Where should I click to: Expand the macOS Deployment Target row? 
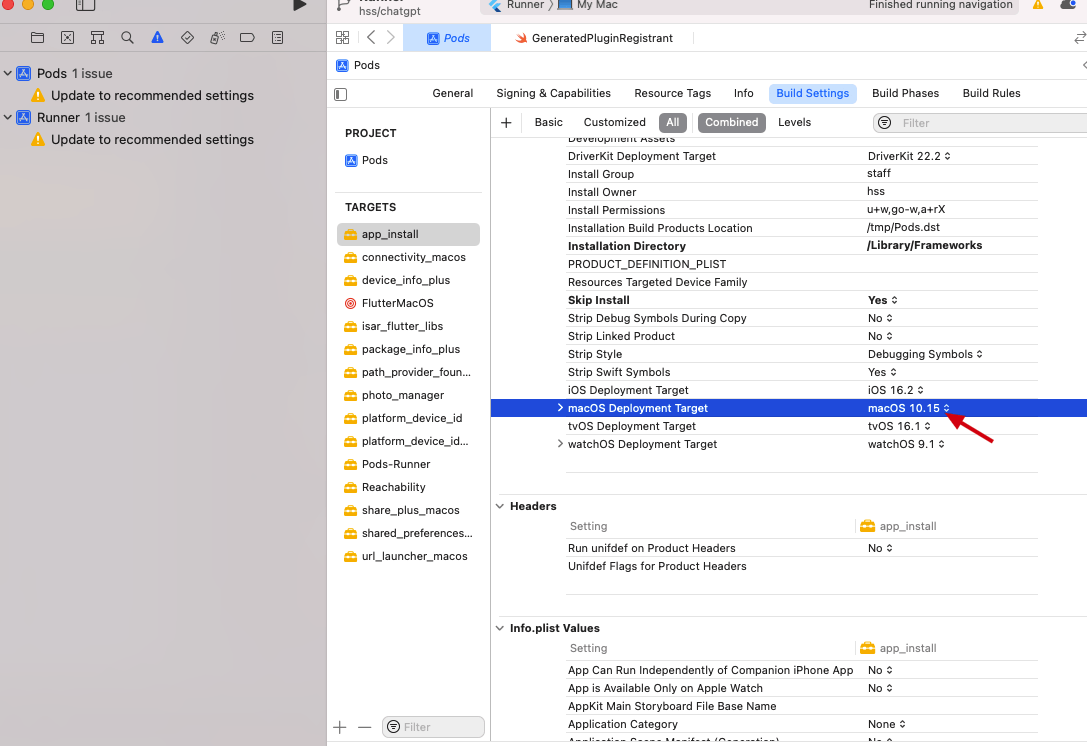point(560,408)
